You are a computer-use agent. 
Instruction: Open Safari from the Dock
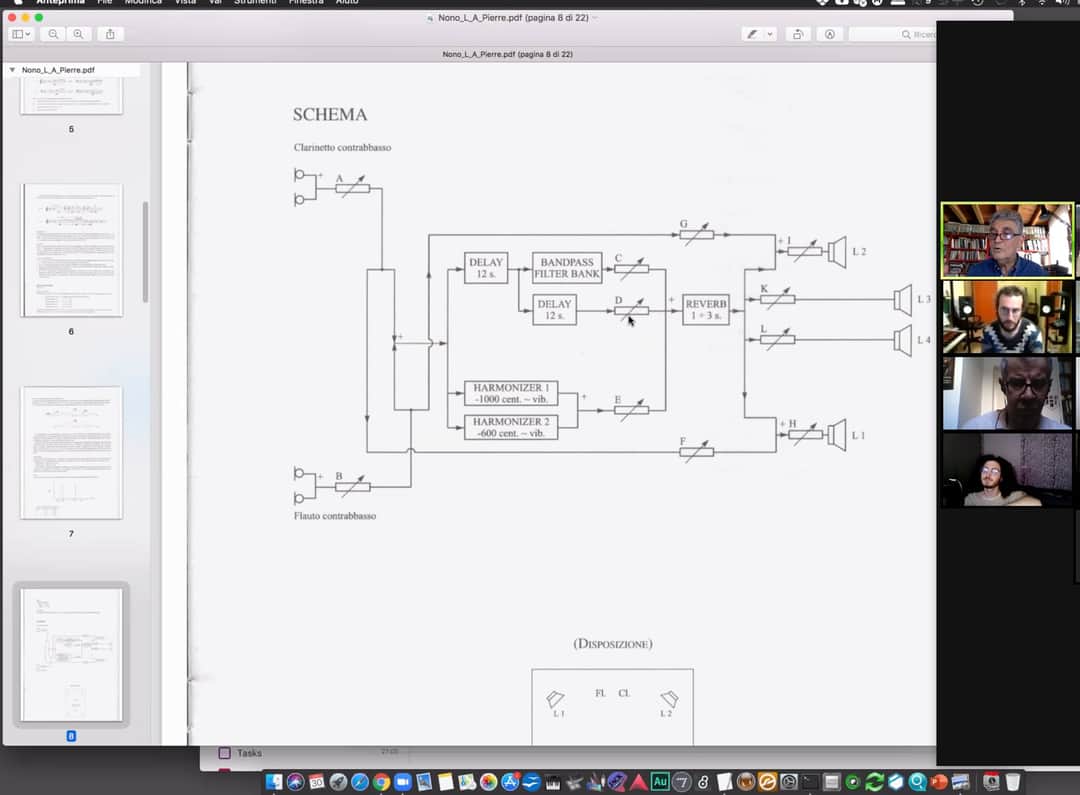click(360, 781)
